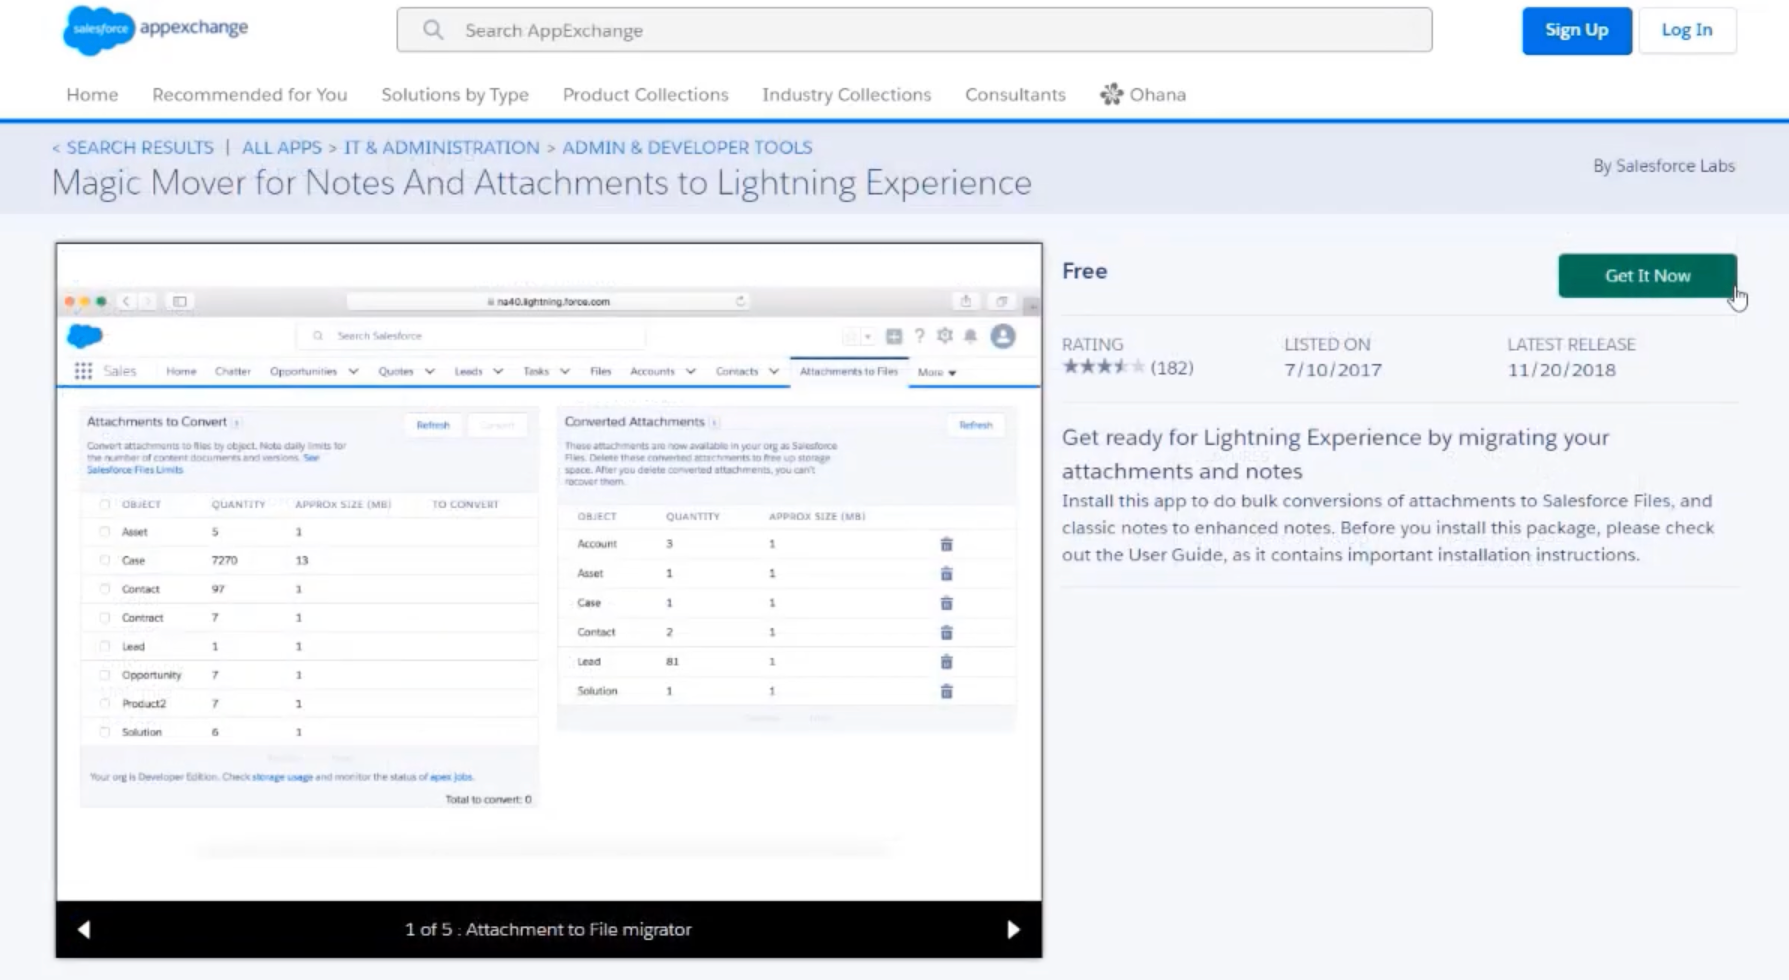This screenshot has height=980, width=1789.
Task: Delete converted Contact attachments trash icon
Action: (946, 632)
